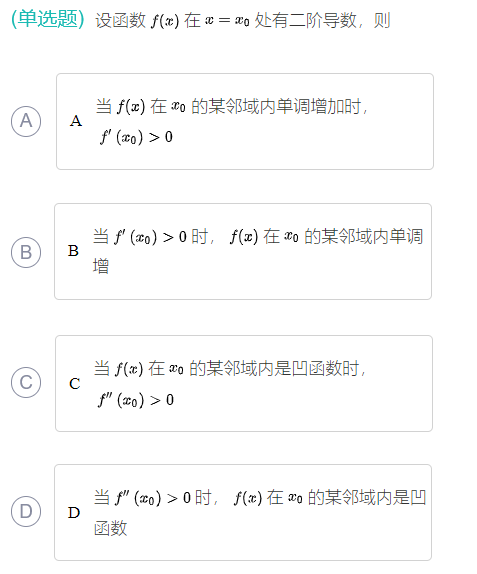Click the teal (单选题) question type label
Viewport: 477px width, 574px height.
48,19
